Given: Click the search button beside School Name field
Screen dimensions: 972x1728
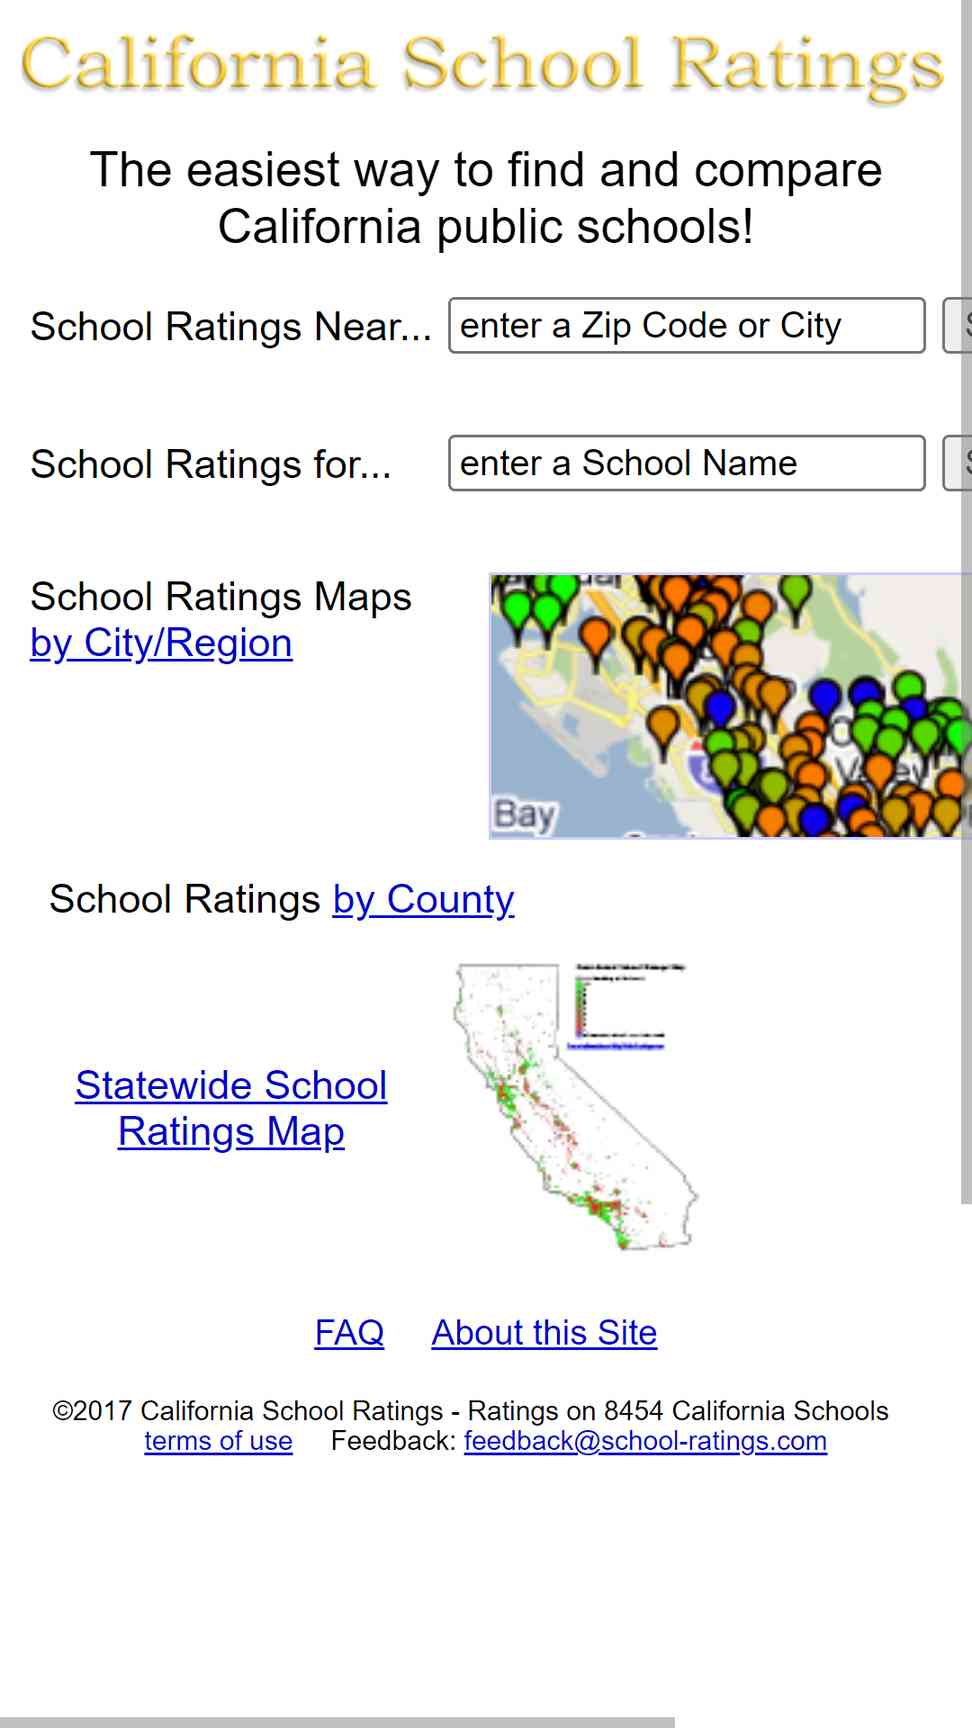Looking at the screenshot, I should [957, 463].
